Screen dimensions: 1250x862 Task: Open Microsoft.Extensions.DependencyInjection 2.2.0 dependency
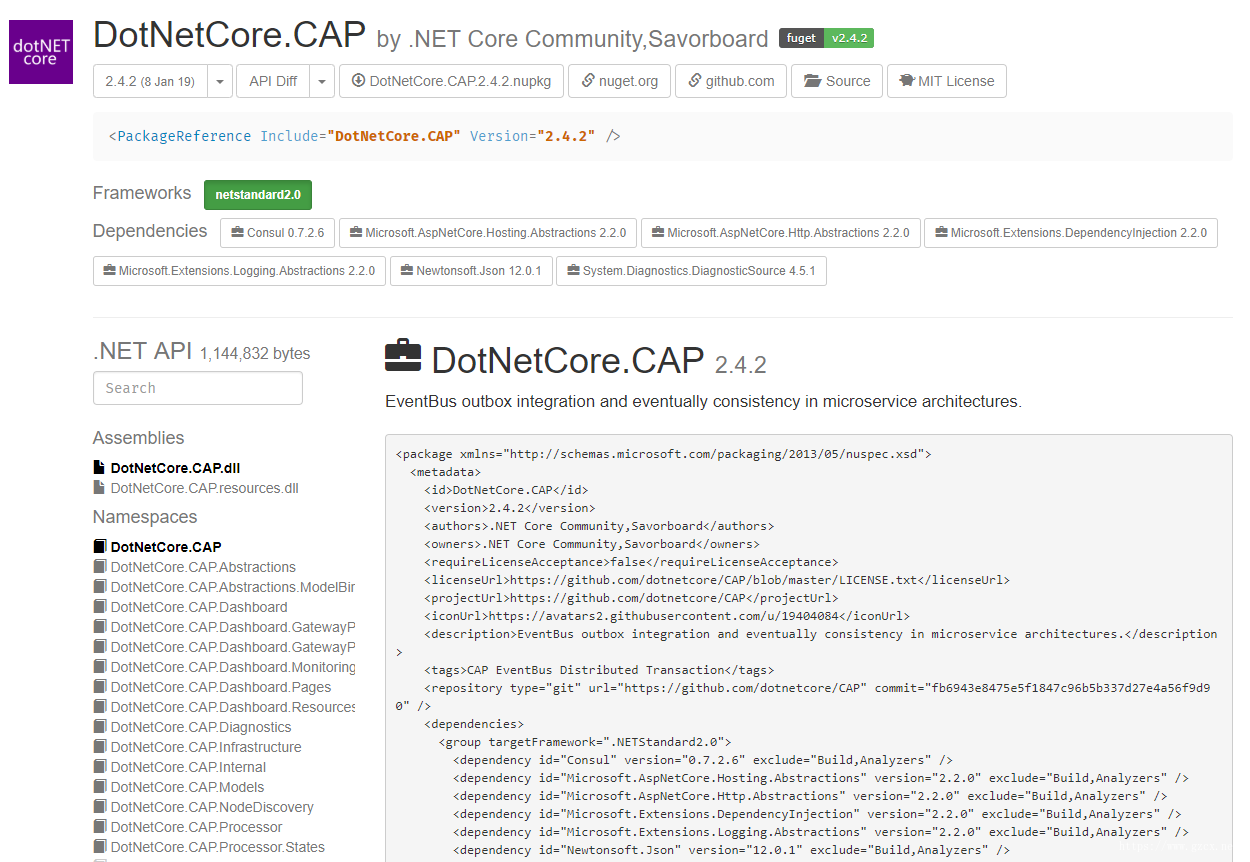[x=1071, y=233]
